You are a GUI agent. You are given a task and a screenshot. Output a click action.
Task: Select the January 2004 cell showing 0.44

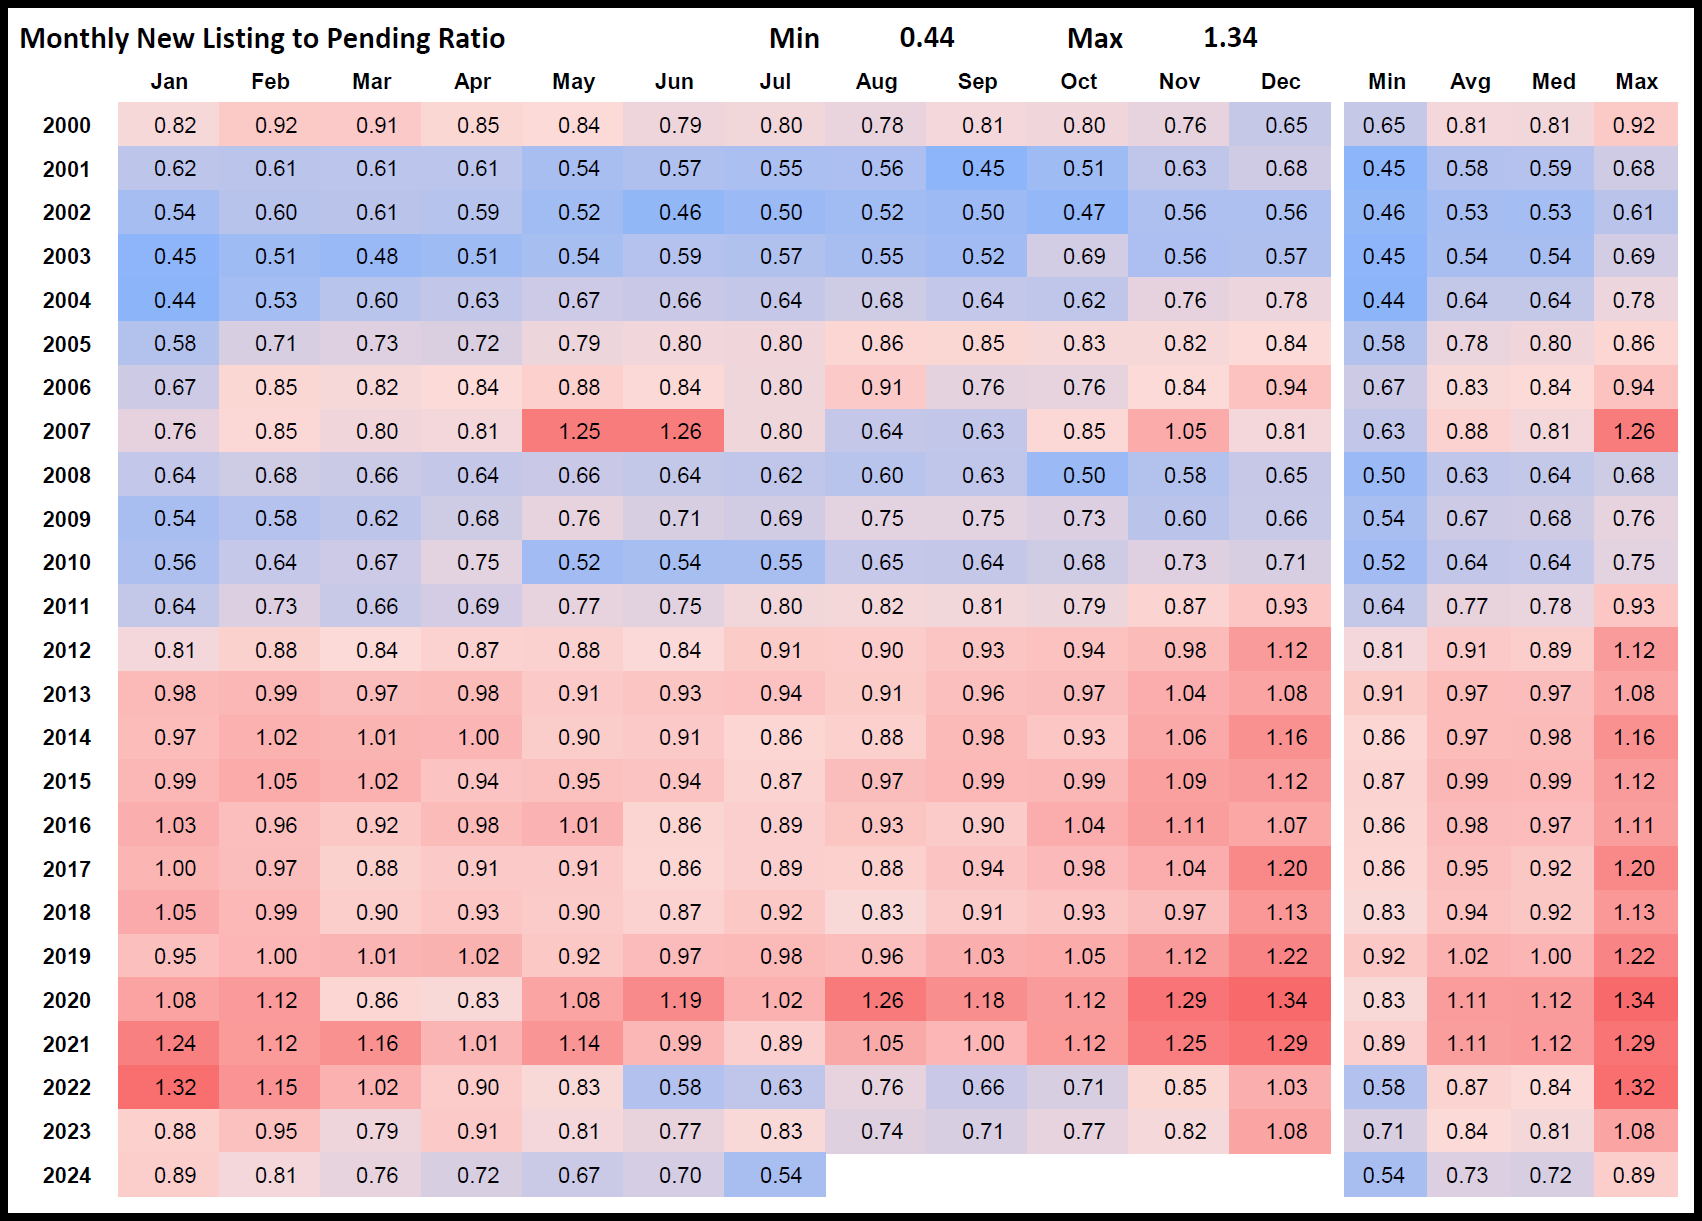pyautogui.click(x=175, y=301)
